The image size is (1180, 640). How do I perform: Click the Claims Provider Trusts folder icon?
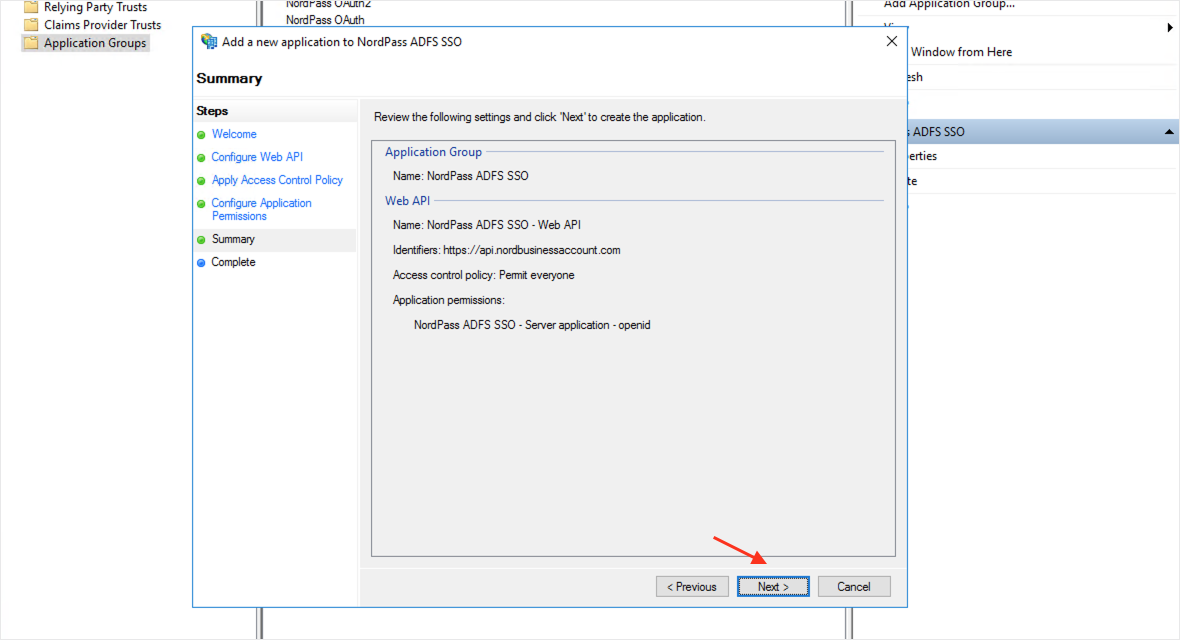pyautogui.click(x=31, y=25)
